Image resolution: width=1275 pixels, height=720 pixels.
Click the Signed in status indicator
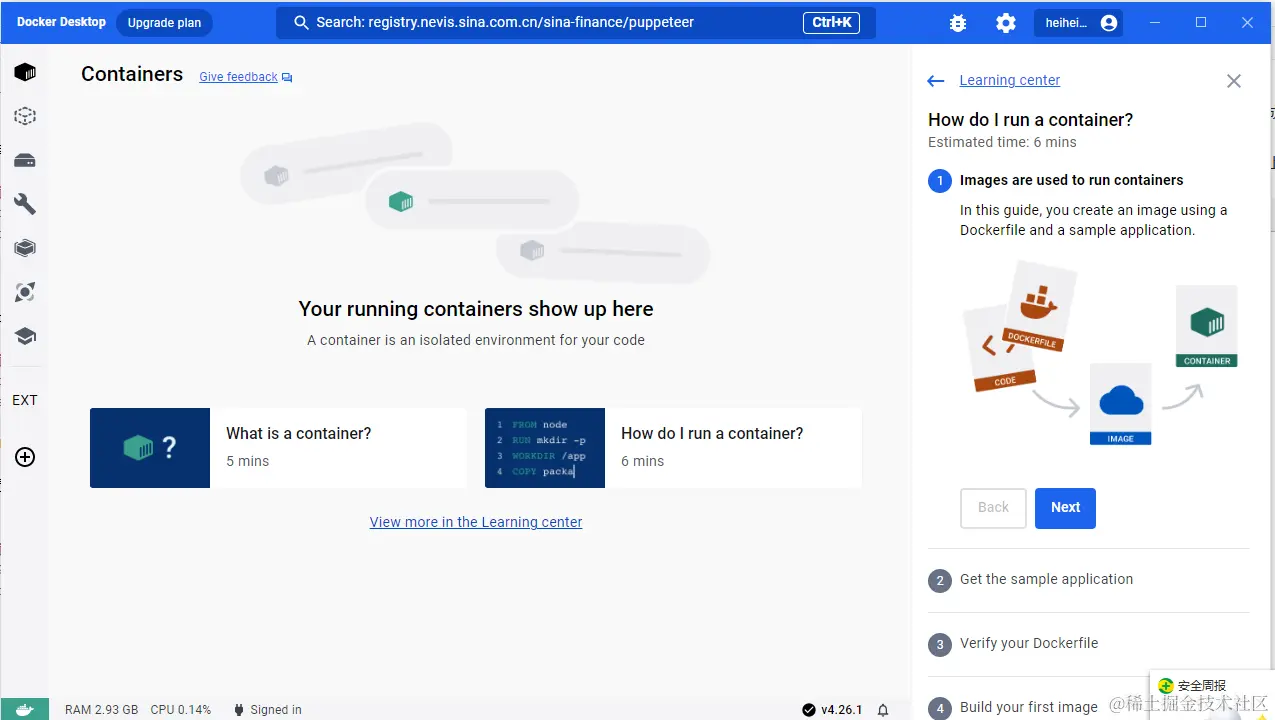click(267, 710)
